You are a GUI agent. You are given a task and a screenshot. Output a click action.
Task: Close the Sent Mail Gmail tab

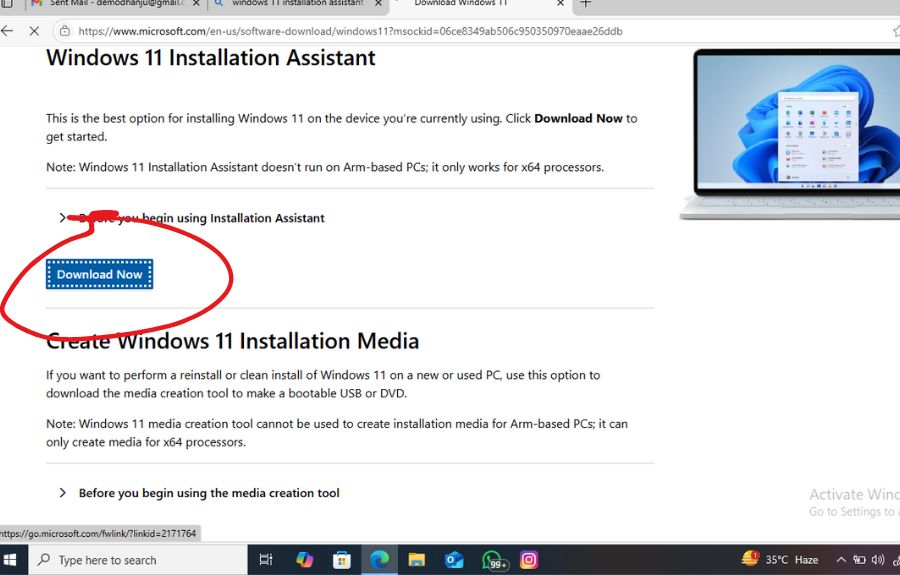(x=196, y=3)
